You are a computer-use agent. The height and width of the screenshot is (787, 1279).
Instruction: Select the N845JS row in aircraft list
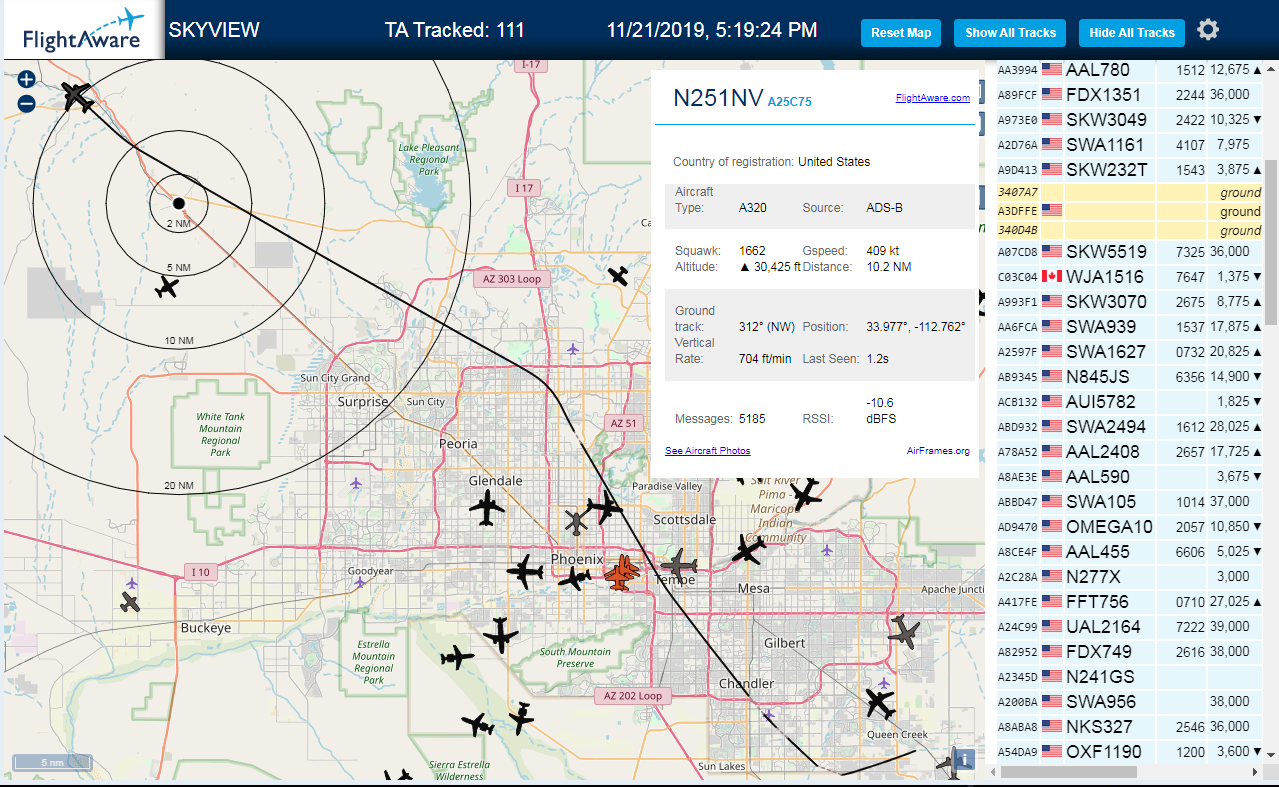(x=1129, y=377)
